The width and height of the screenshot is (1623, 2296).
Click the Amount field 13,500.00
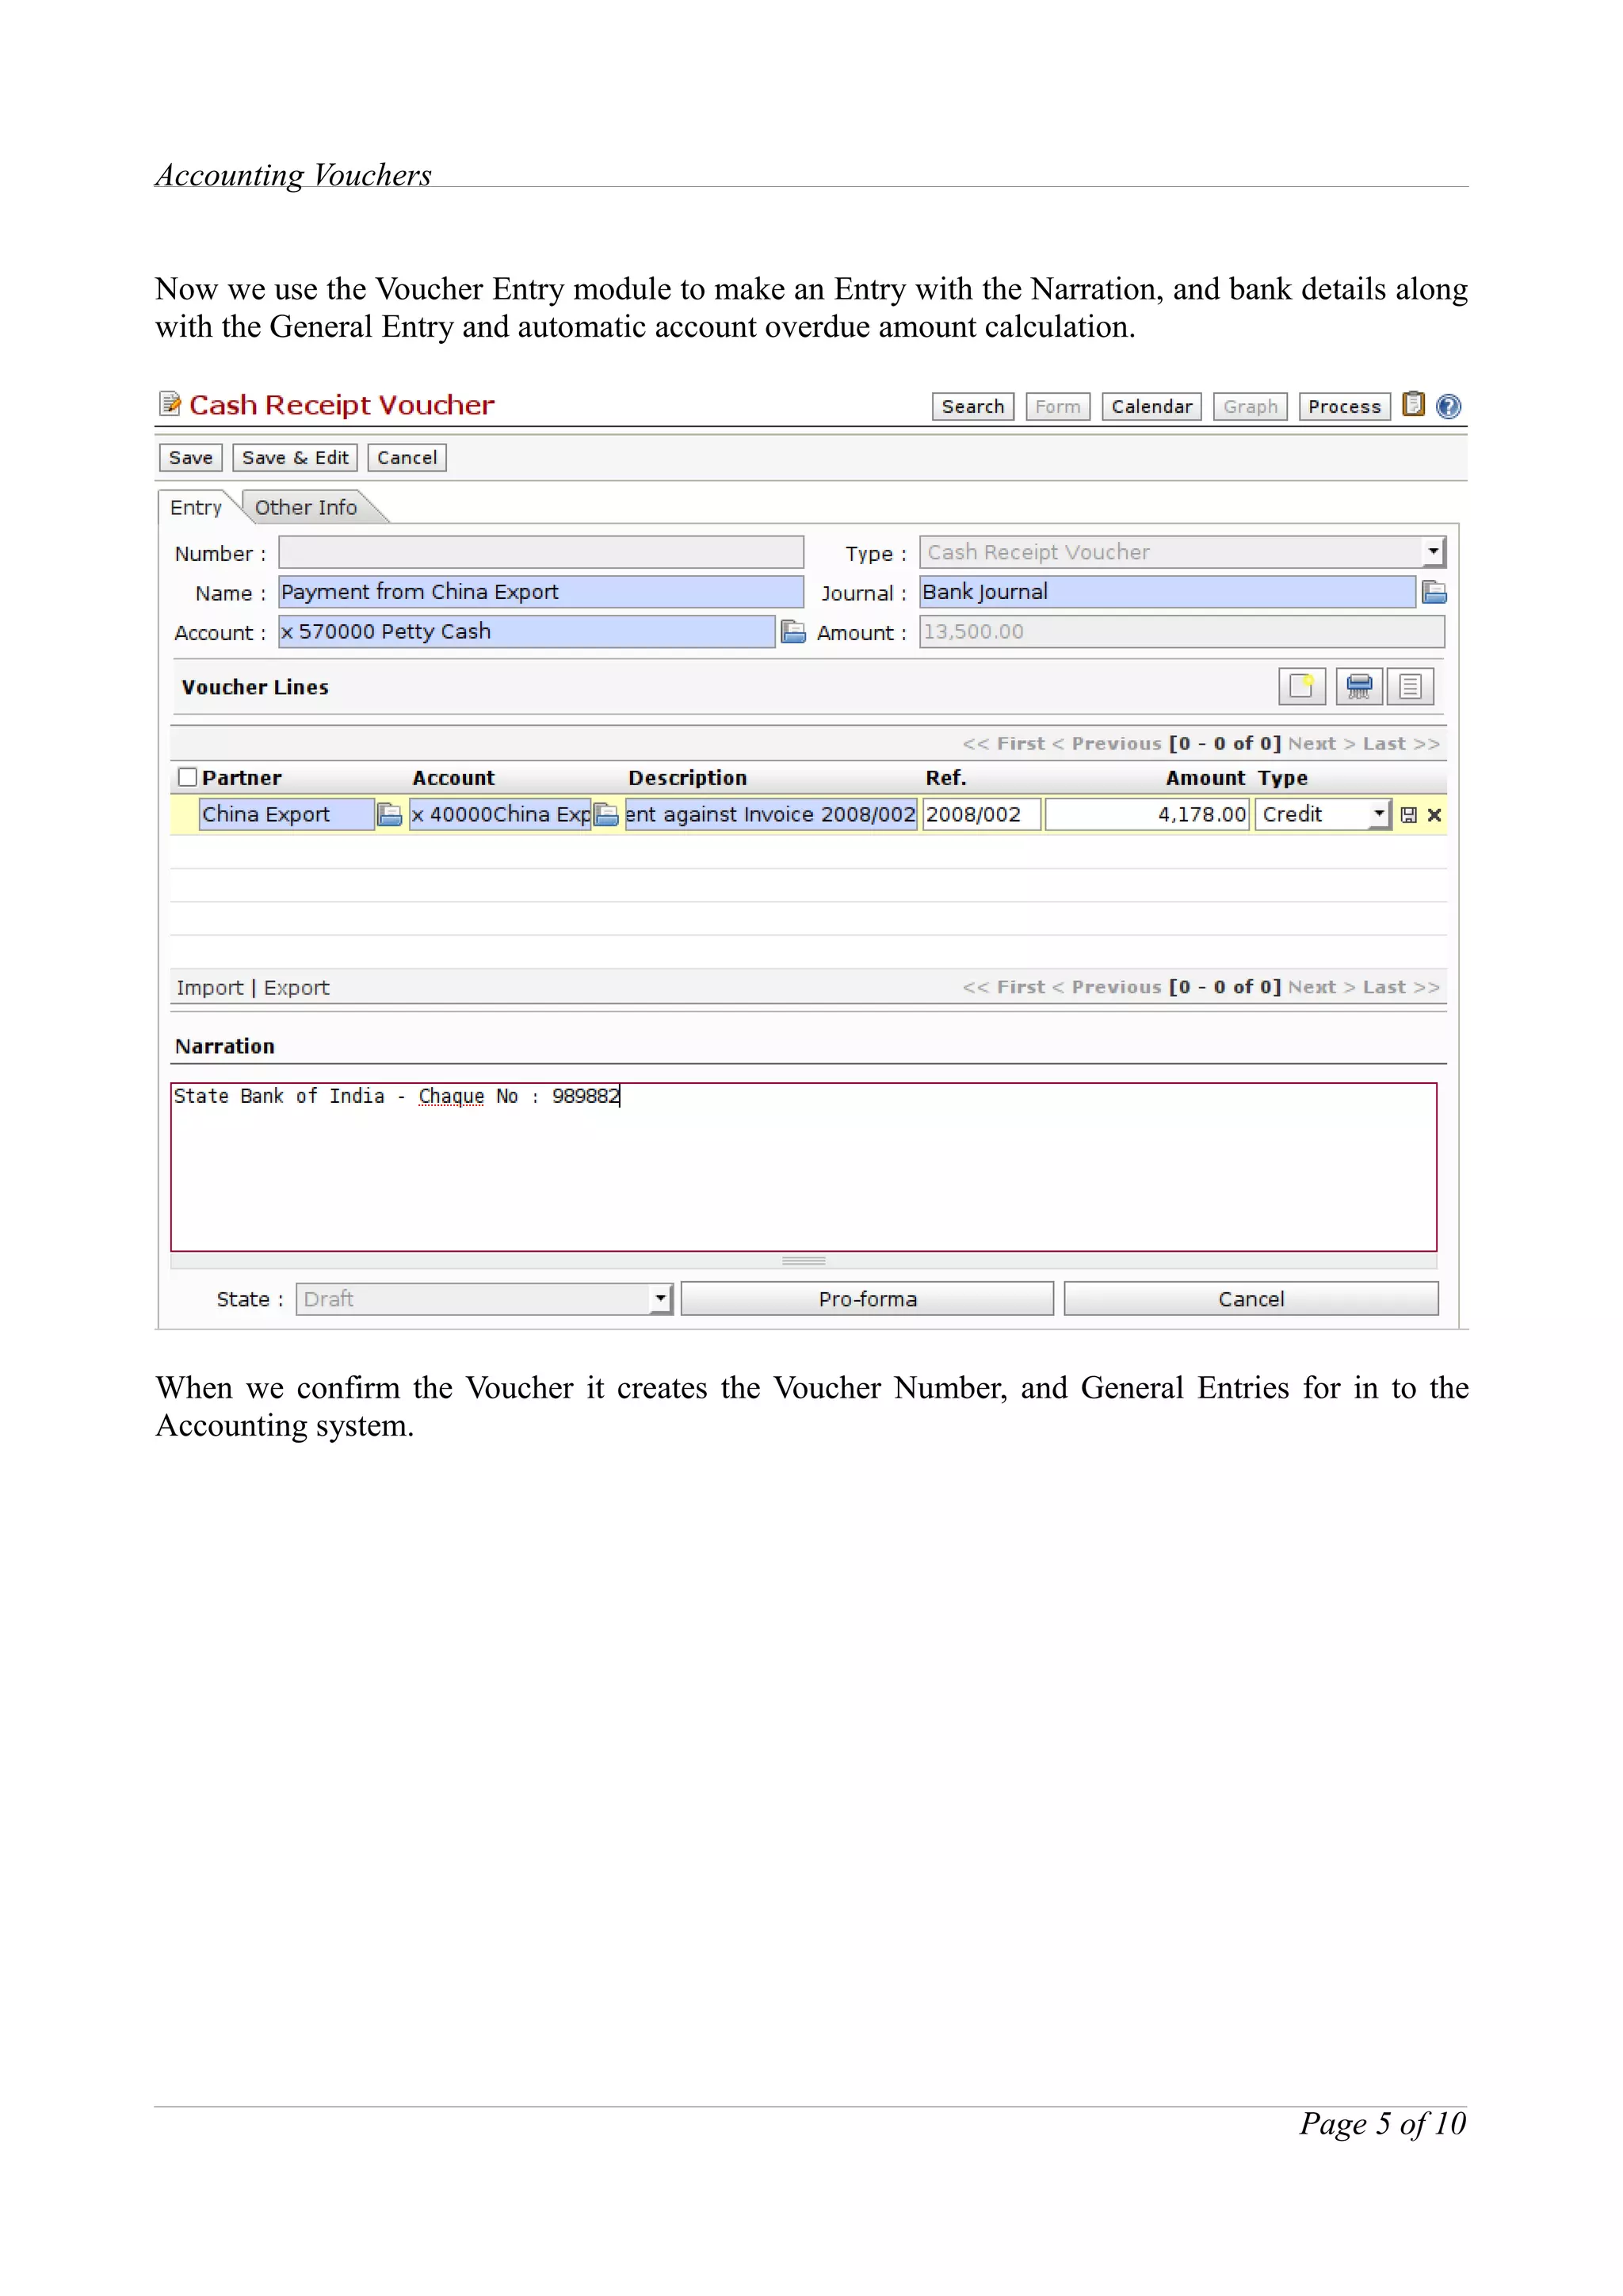[1182, 632]
